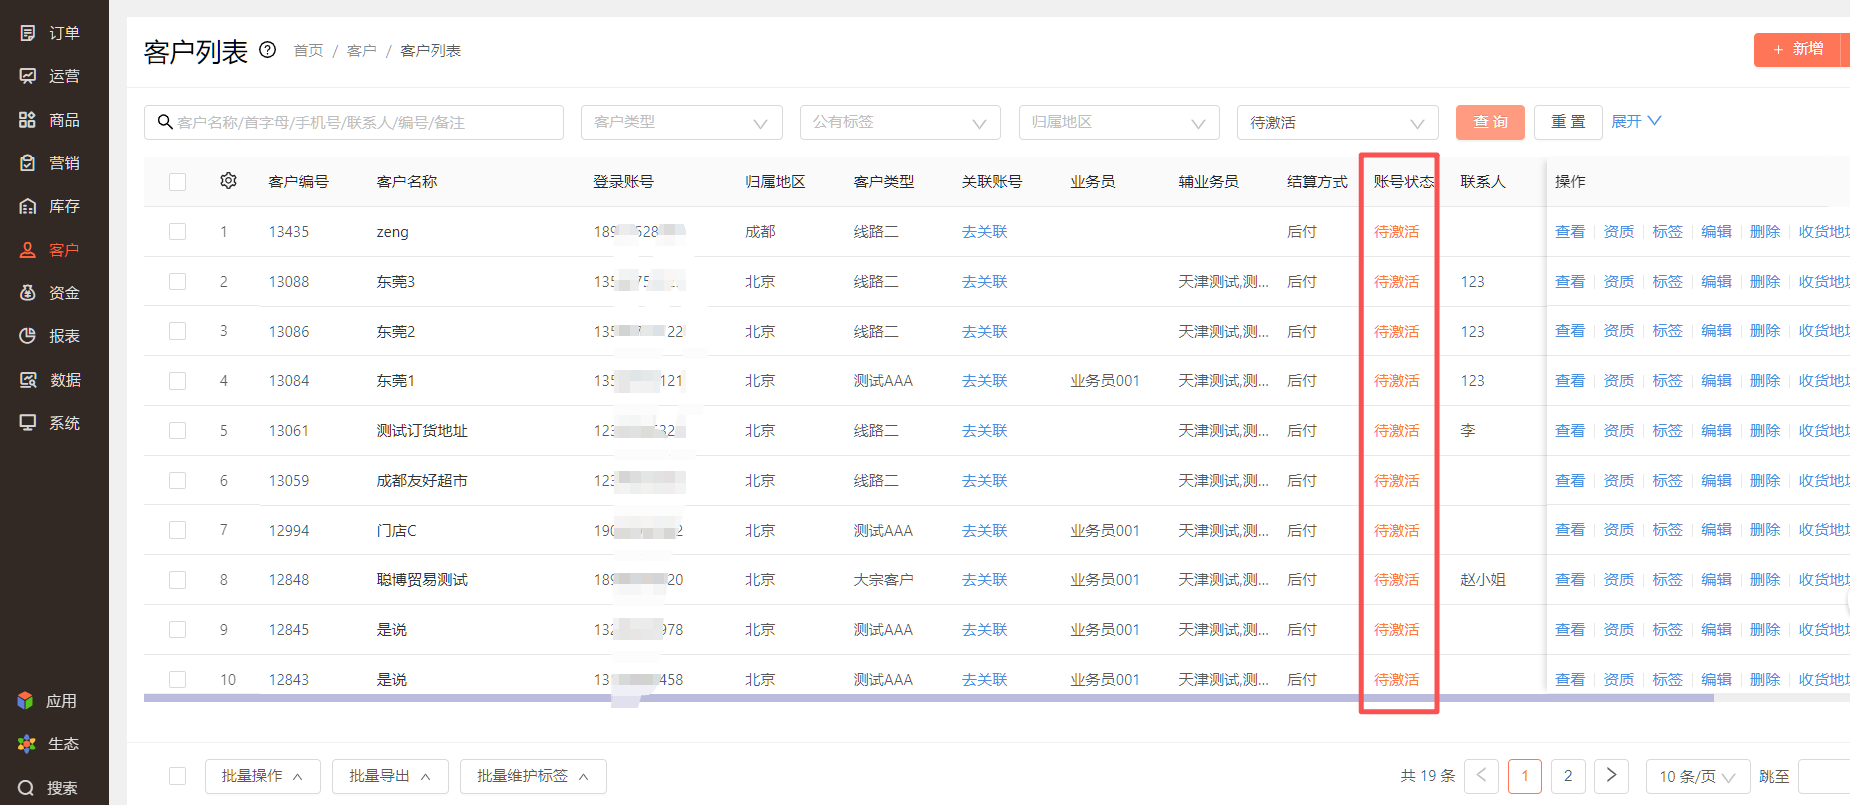This screenshot has width=1850, height=805.
Task: Go to 首页 in the breadcrumb
Action: pyautogui.click(x=308, y=51)
